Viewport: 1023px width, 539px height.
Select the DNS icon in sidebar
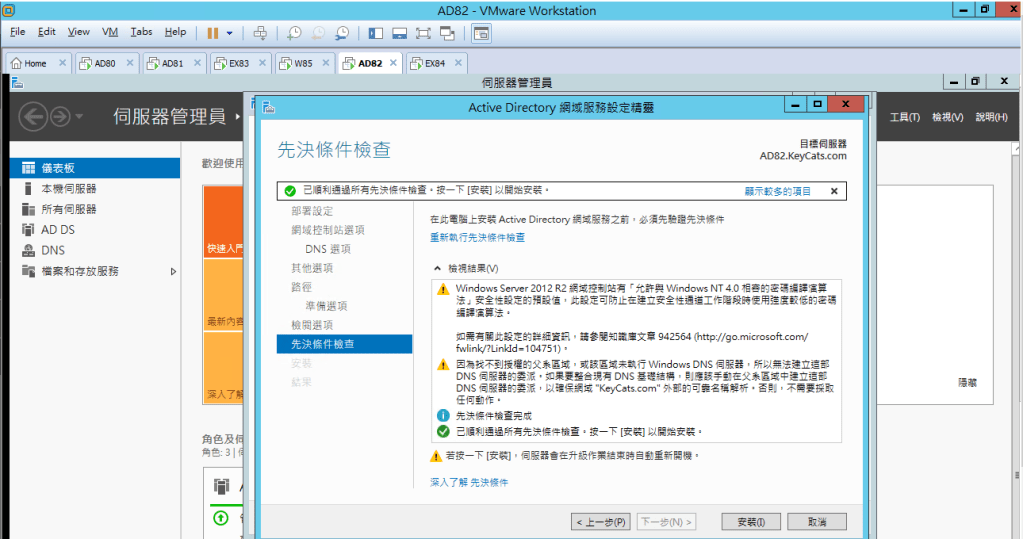coord(28,250)
